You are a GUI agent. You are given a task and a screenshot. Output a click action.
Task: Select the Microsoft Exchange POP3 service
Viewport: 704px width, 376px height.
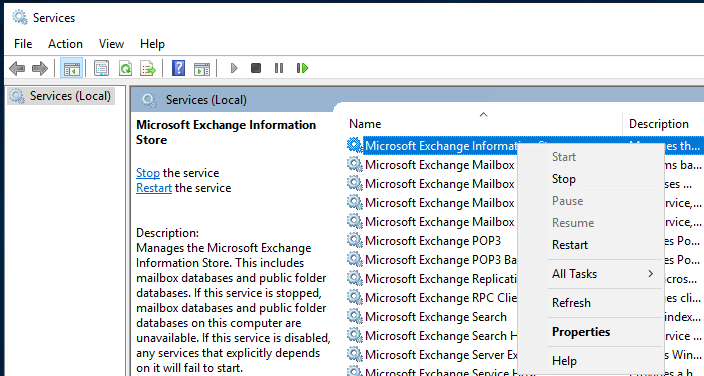pos(433,241)
